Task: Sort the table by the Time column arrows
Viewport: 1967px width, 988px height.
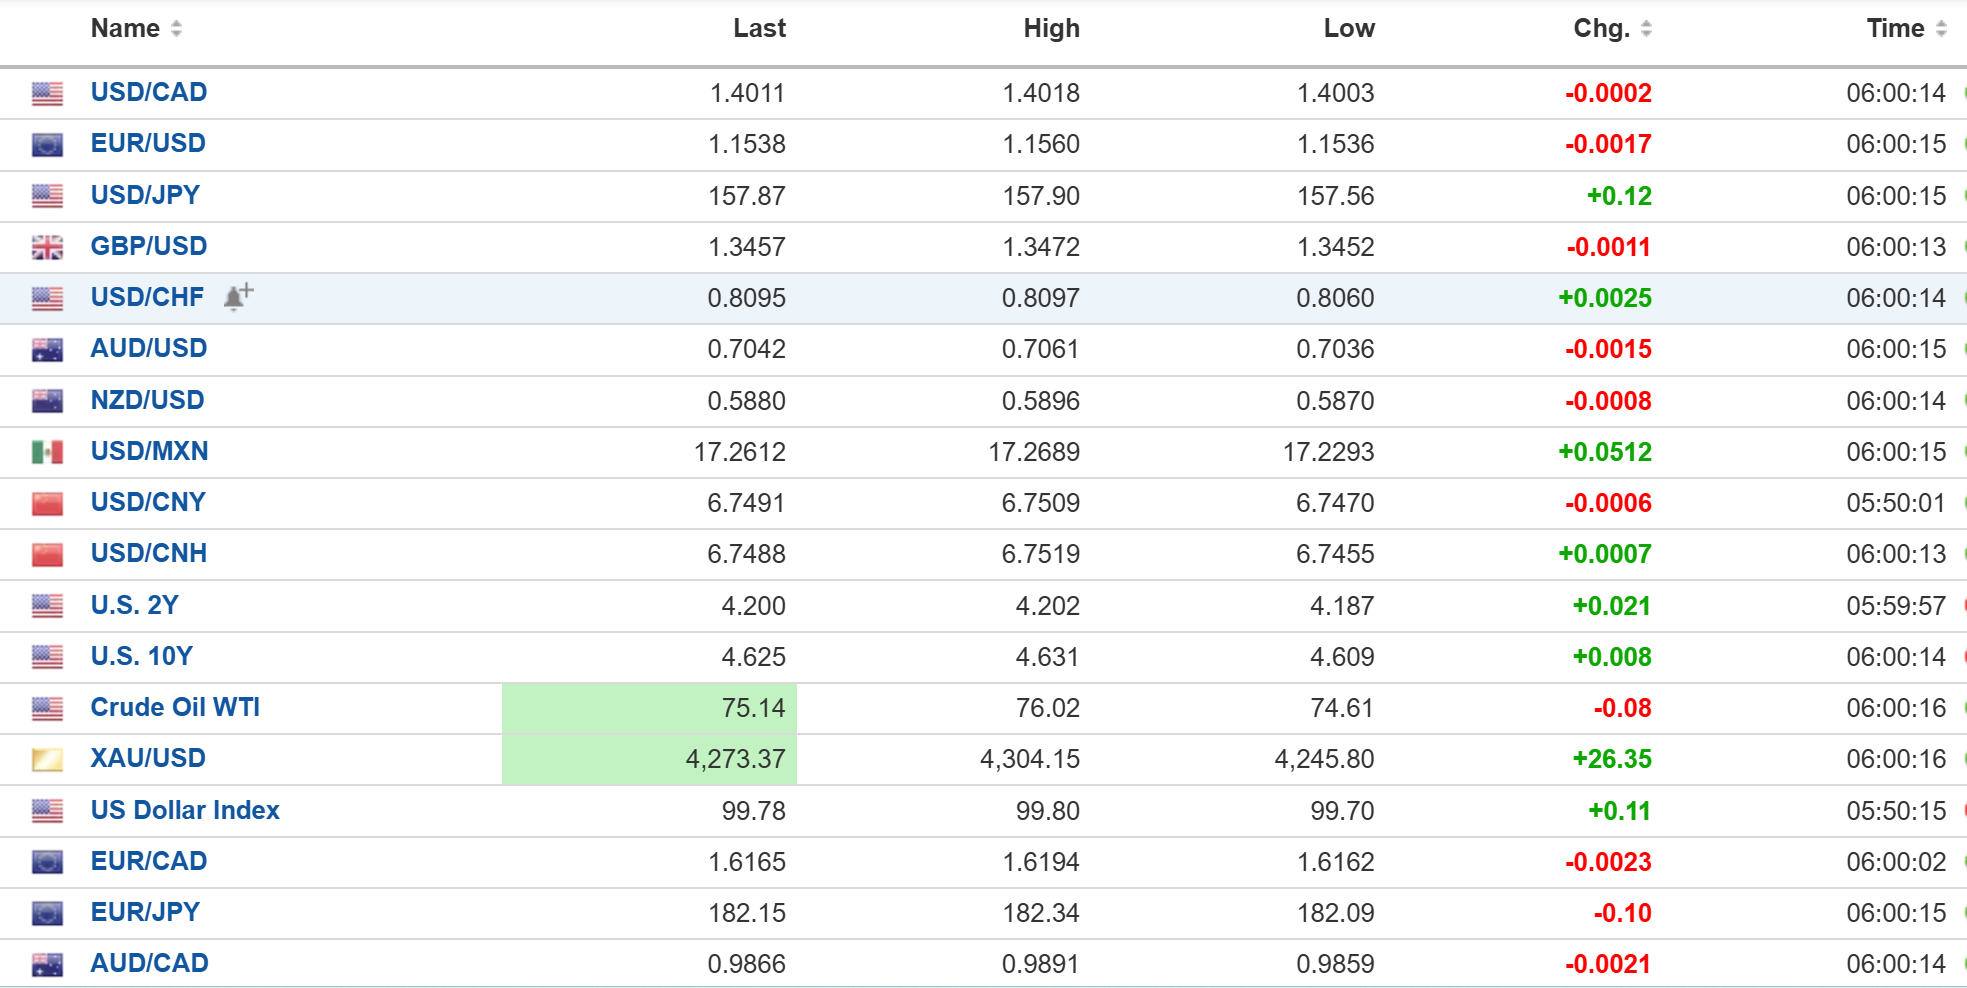Action: click(1941, 29)
